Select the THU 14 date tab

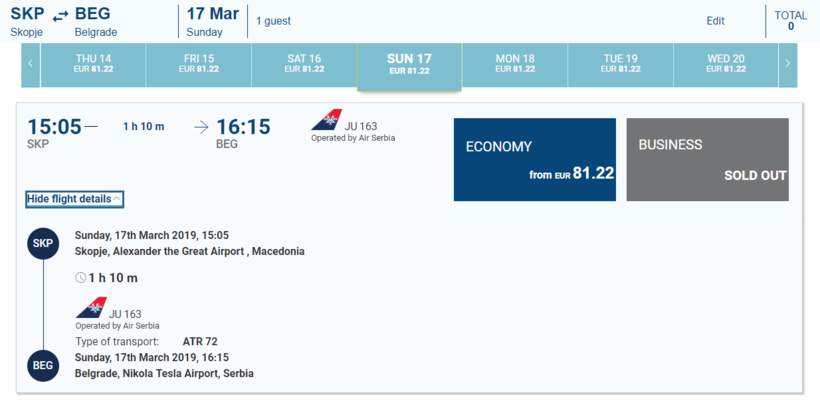[93, 64]
